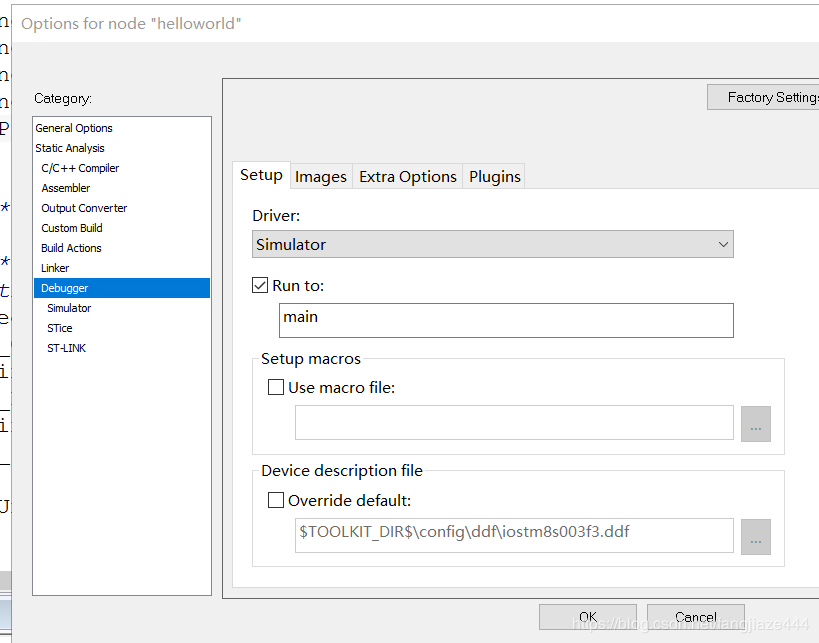Select the Setup tab

coord(261,175)
